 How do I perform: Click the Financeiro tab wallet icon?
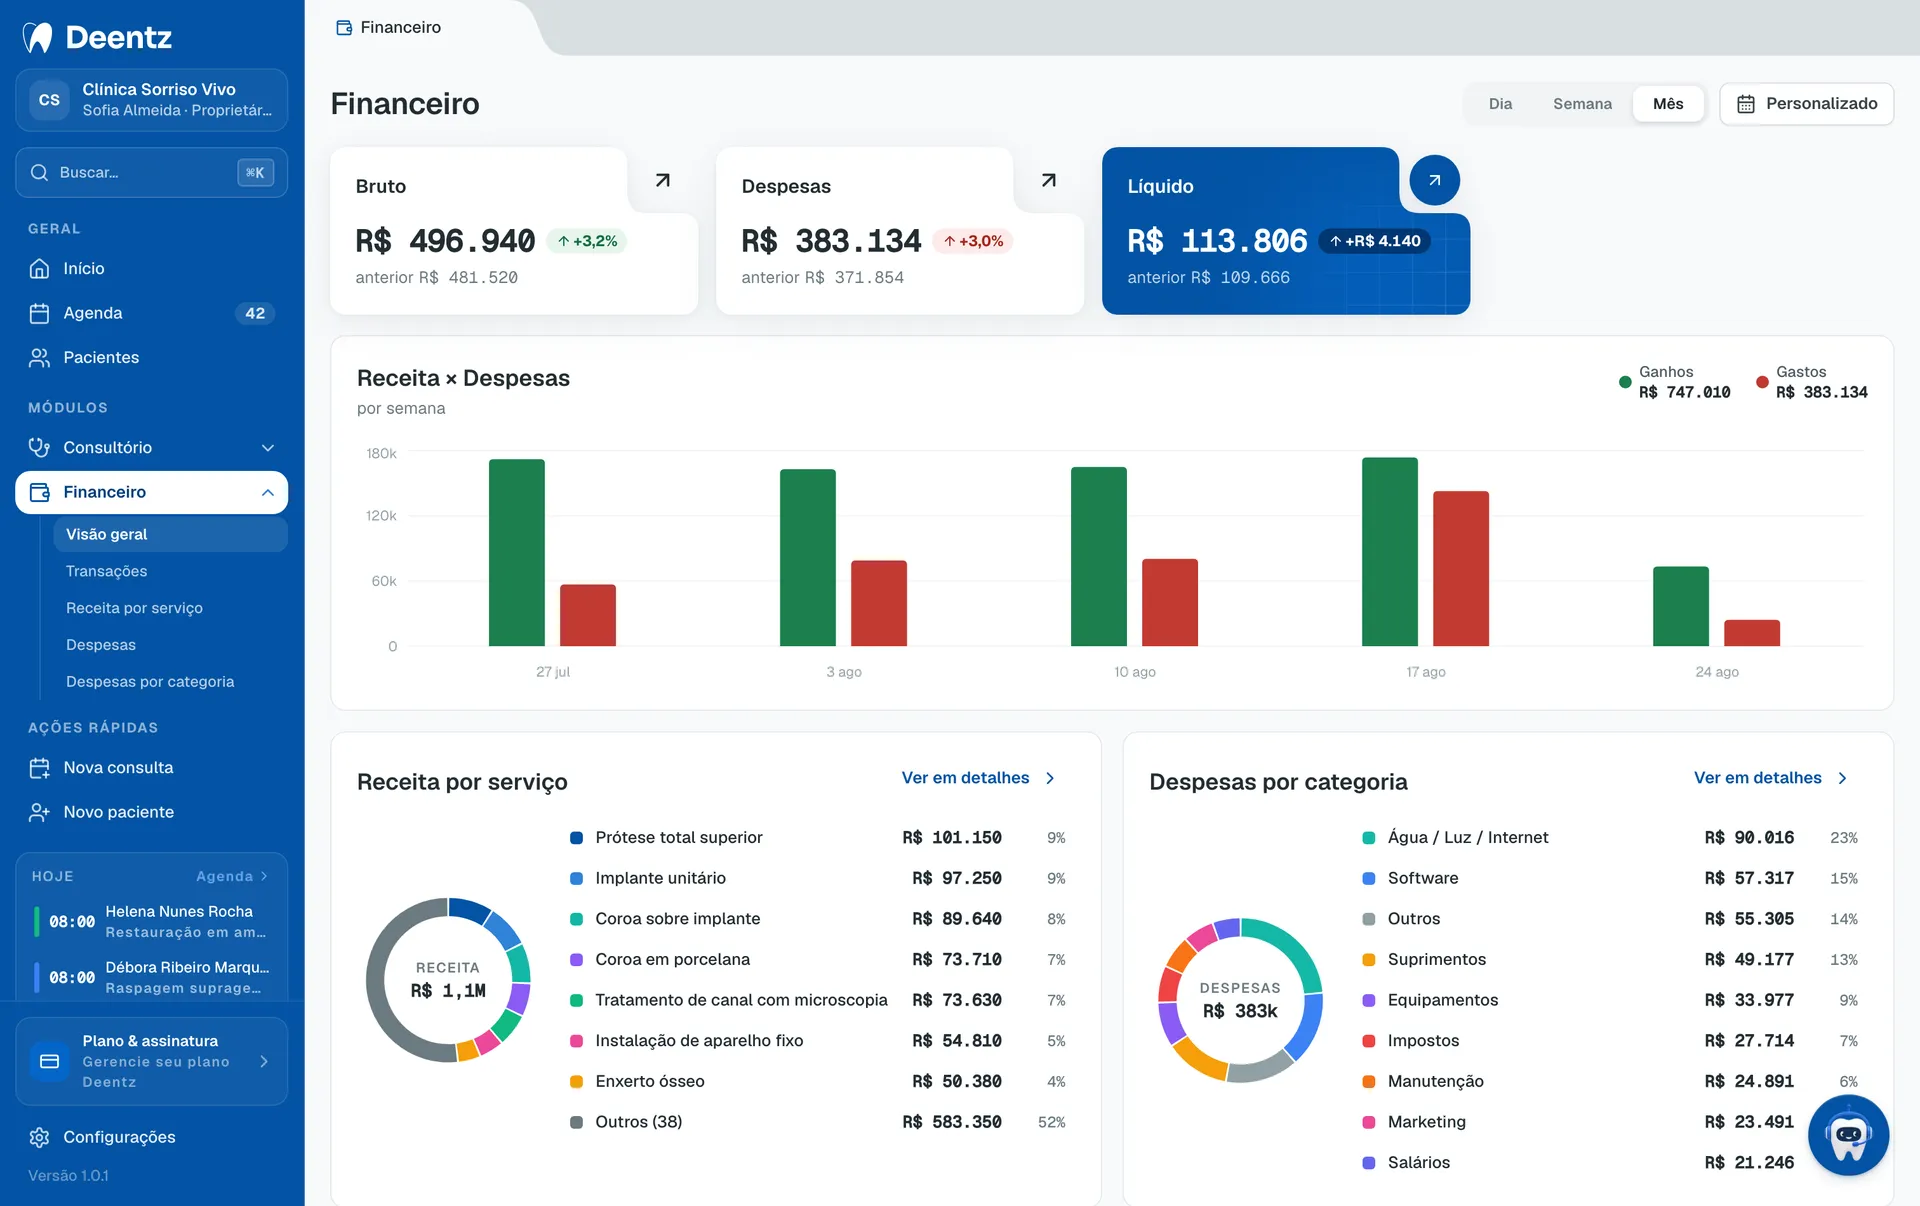pyautogui.click(x=344, y=27)
